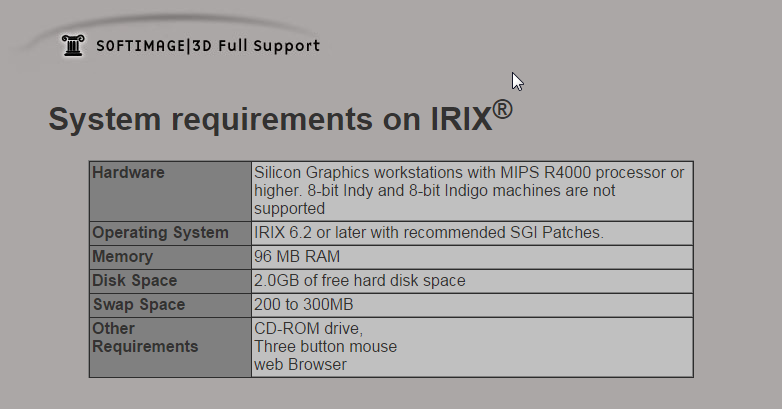
Task: Click the word supported in the Hardware description
Action: coord(290,209)
